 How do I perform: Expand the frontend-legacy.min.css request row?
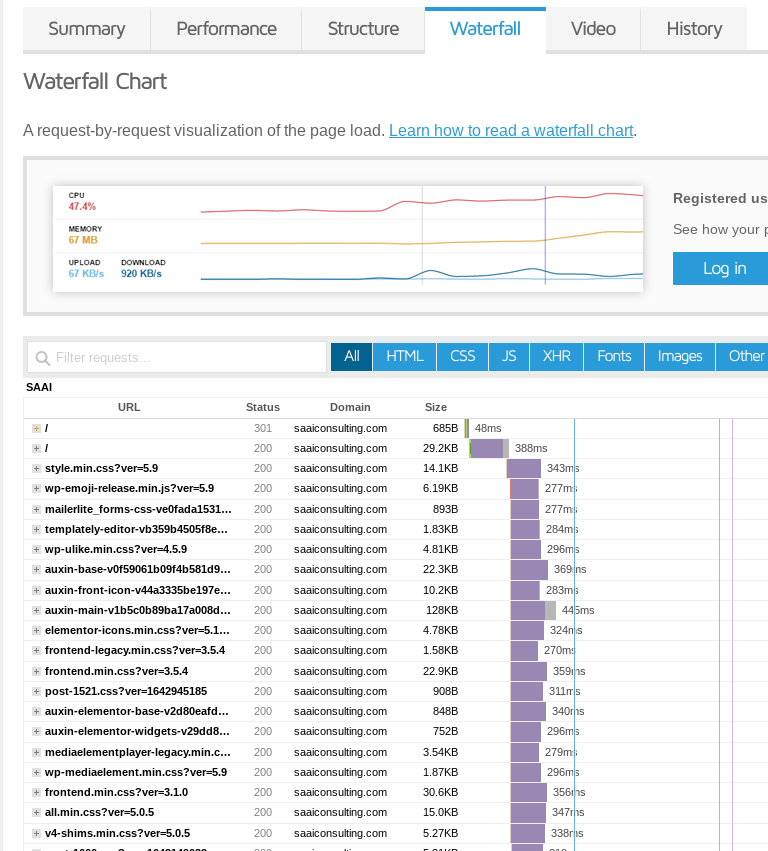[x=36, y=650]
